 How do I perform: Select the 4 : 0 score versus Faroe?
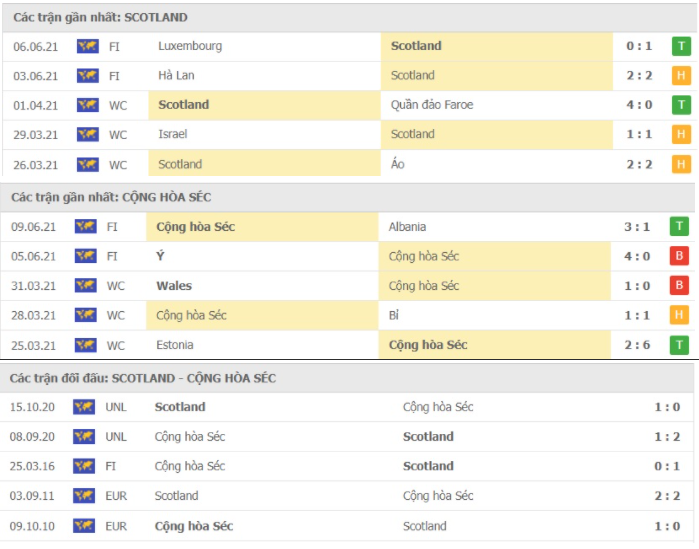pyautogui.click(x=639, y=105)
